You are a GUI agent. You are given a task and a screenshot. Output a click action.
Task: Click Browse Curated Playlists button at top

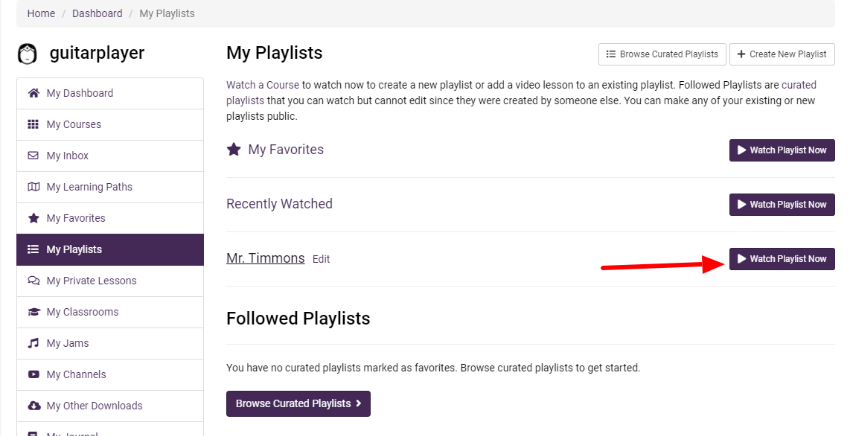click(662, 54)
